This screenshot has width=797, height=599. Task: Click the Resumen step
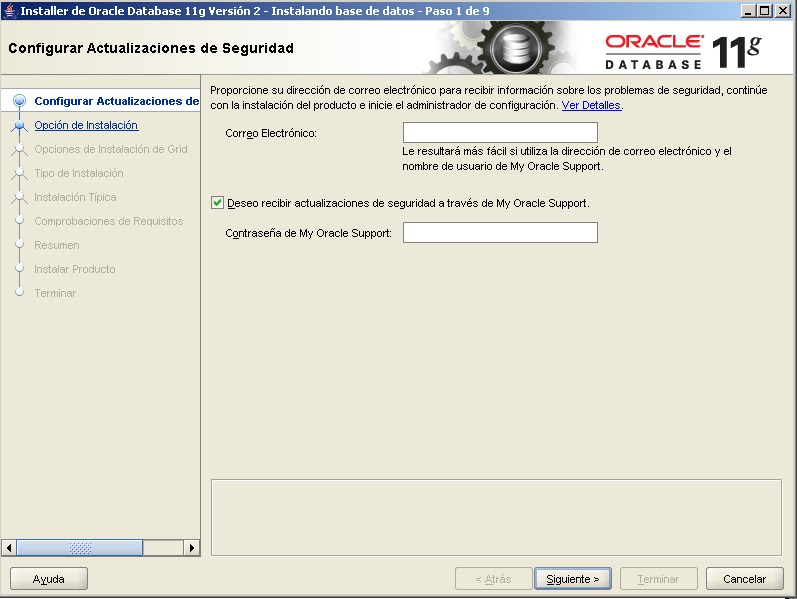click(x=56, y=245)
